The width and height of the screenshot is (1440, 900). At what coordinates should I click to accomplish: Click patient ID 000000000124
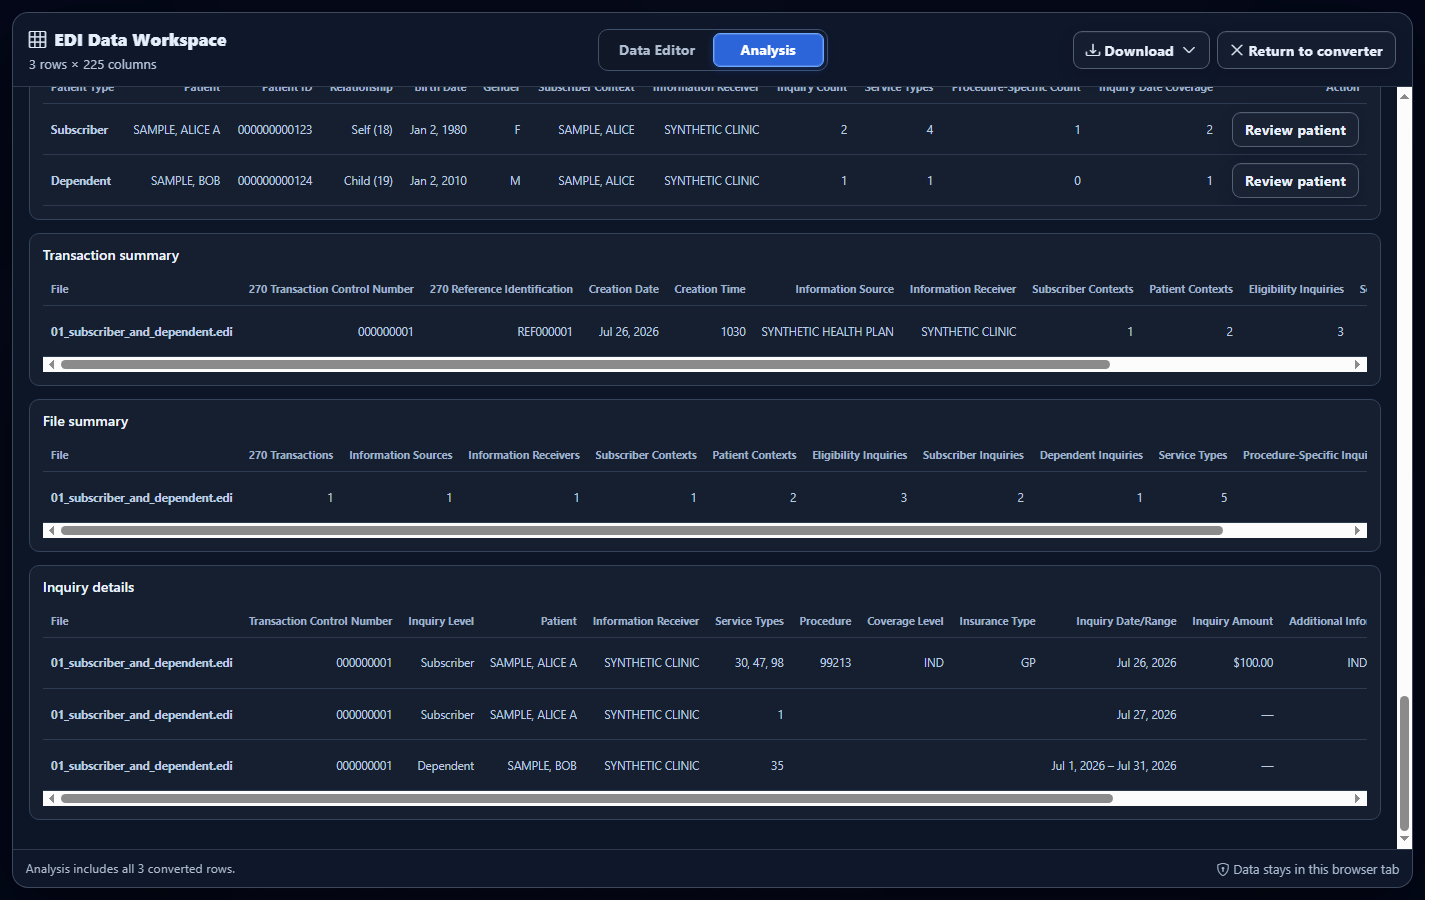pos(275,181)
